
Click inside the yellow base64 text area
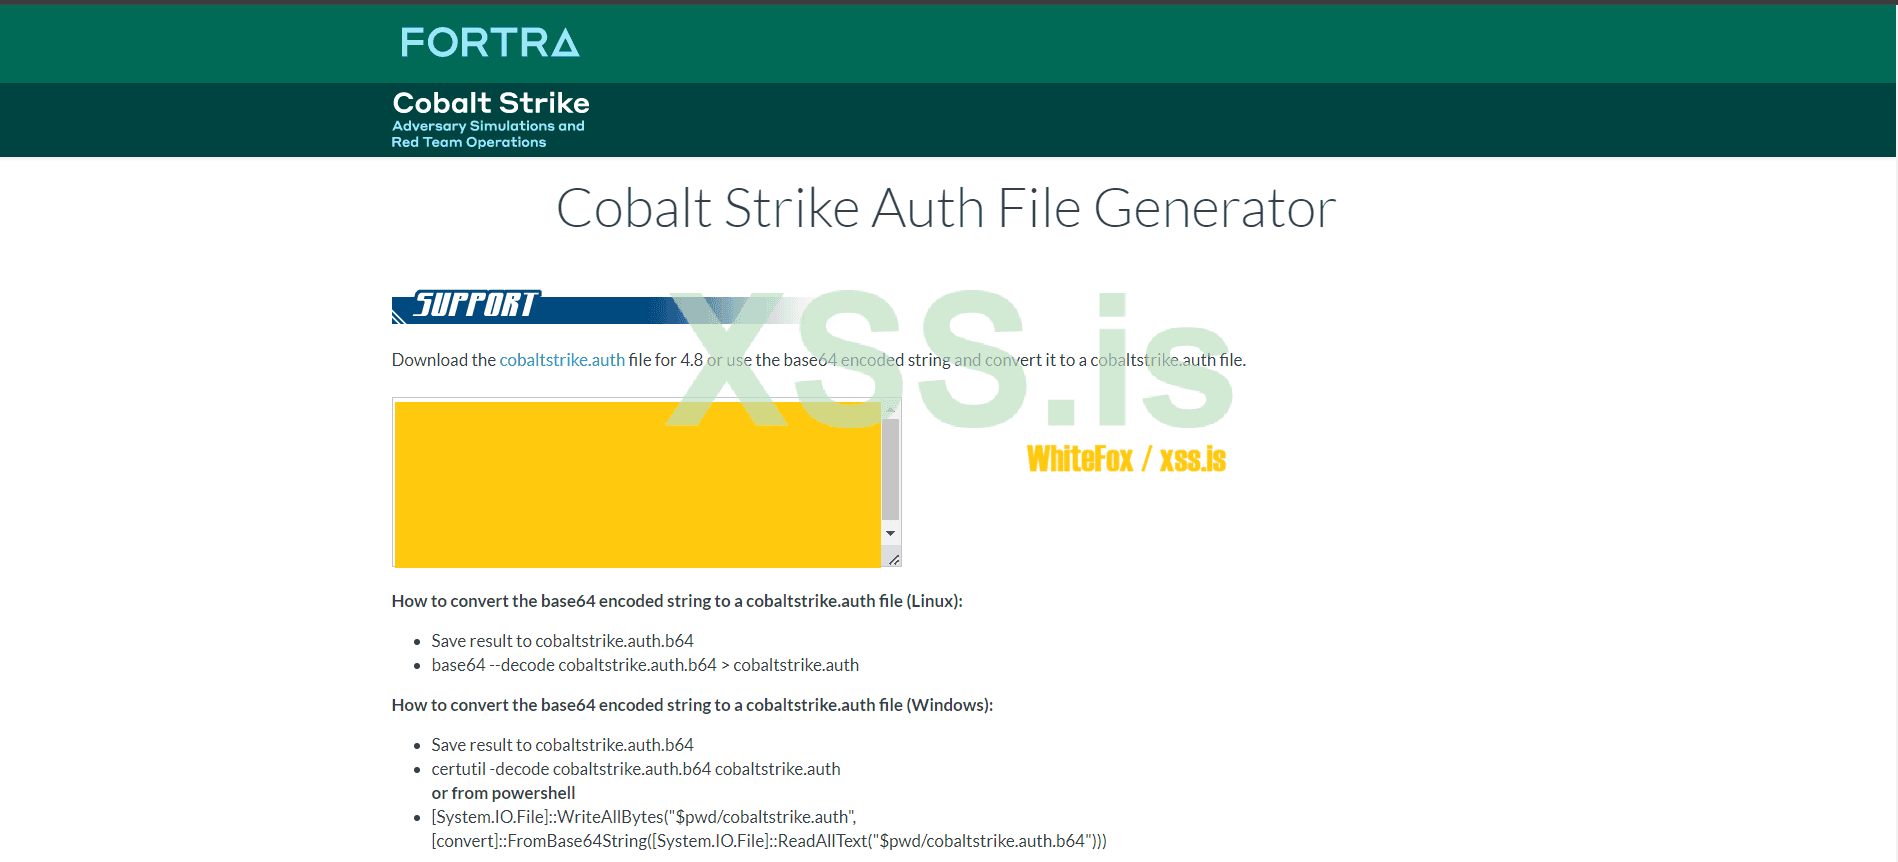pos(638,483)
